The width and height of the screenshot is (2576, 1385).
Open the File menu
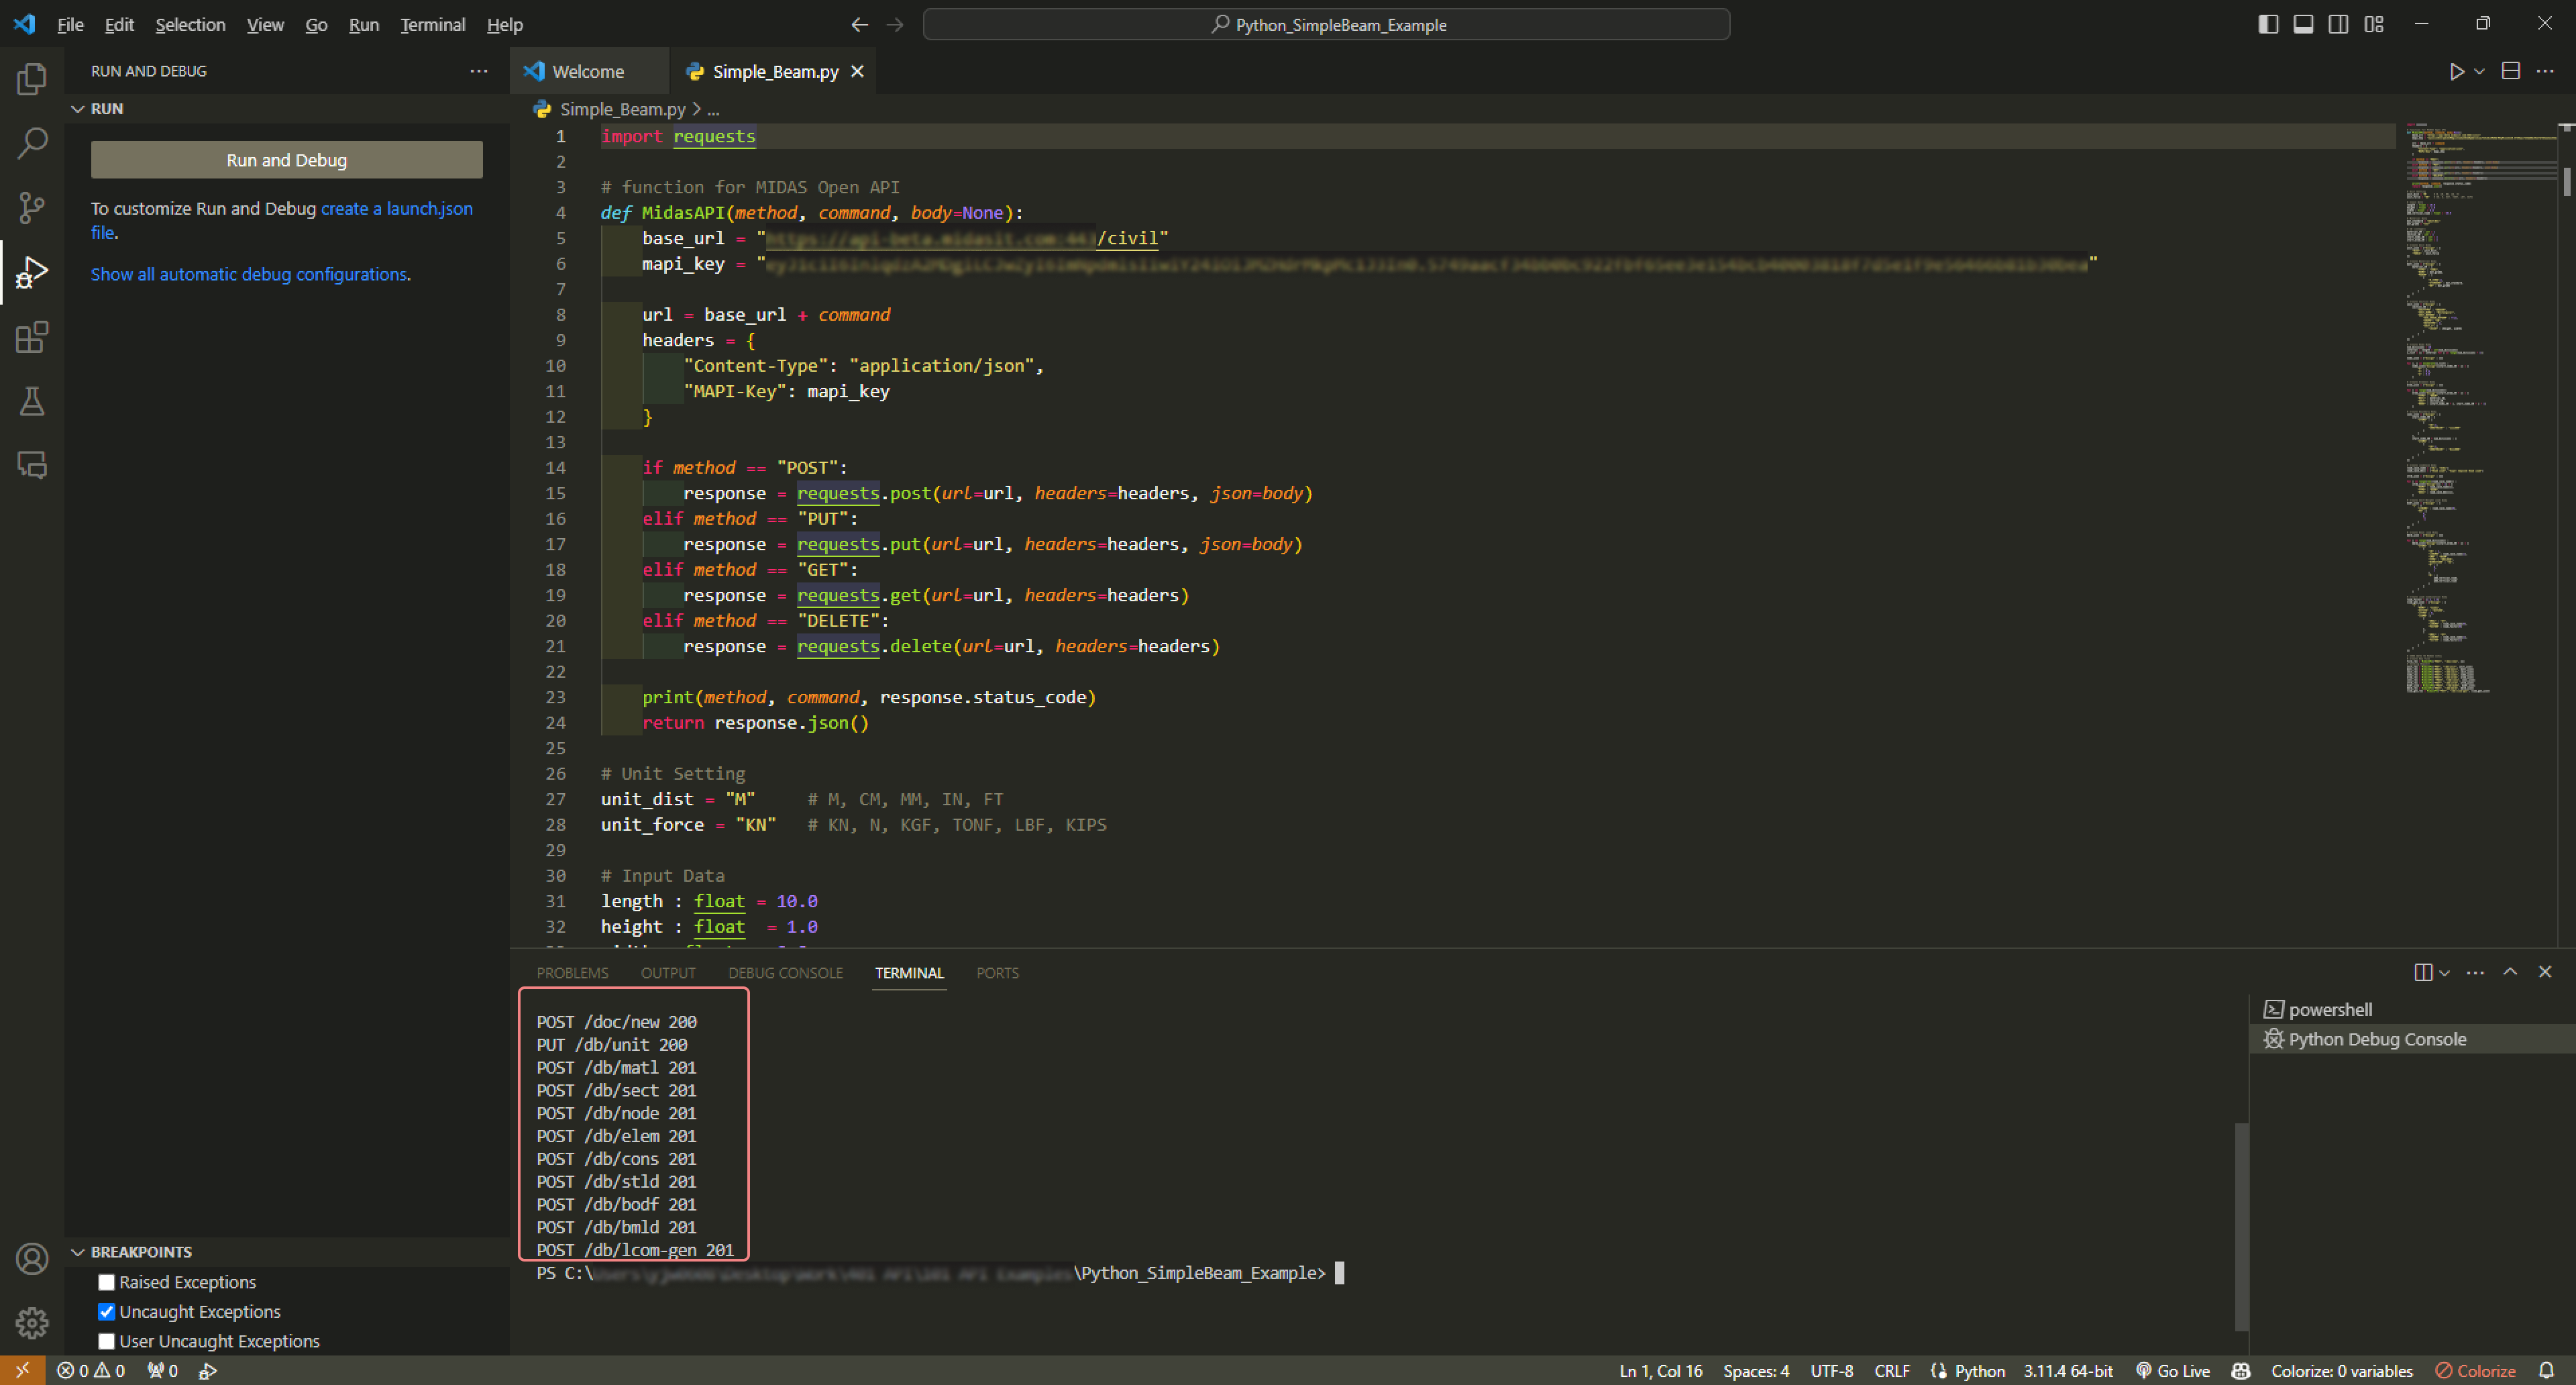pos(70,24)
